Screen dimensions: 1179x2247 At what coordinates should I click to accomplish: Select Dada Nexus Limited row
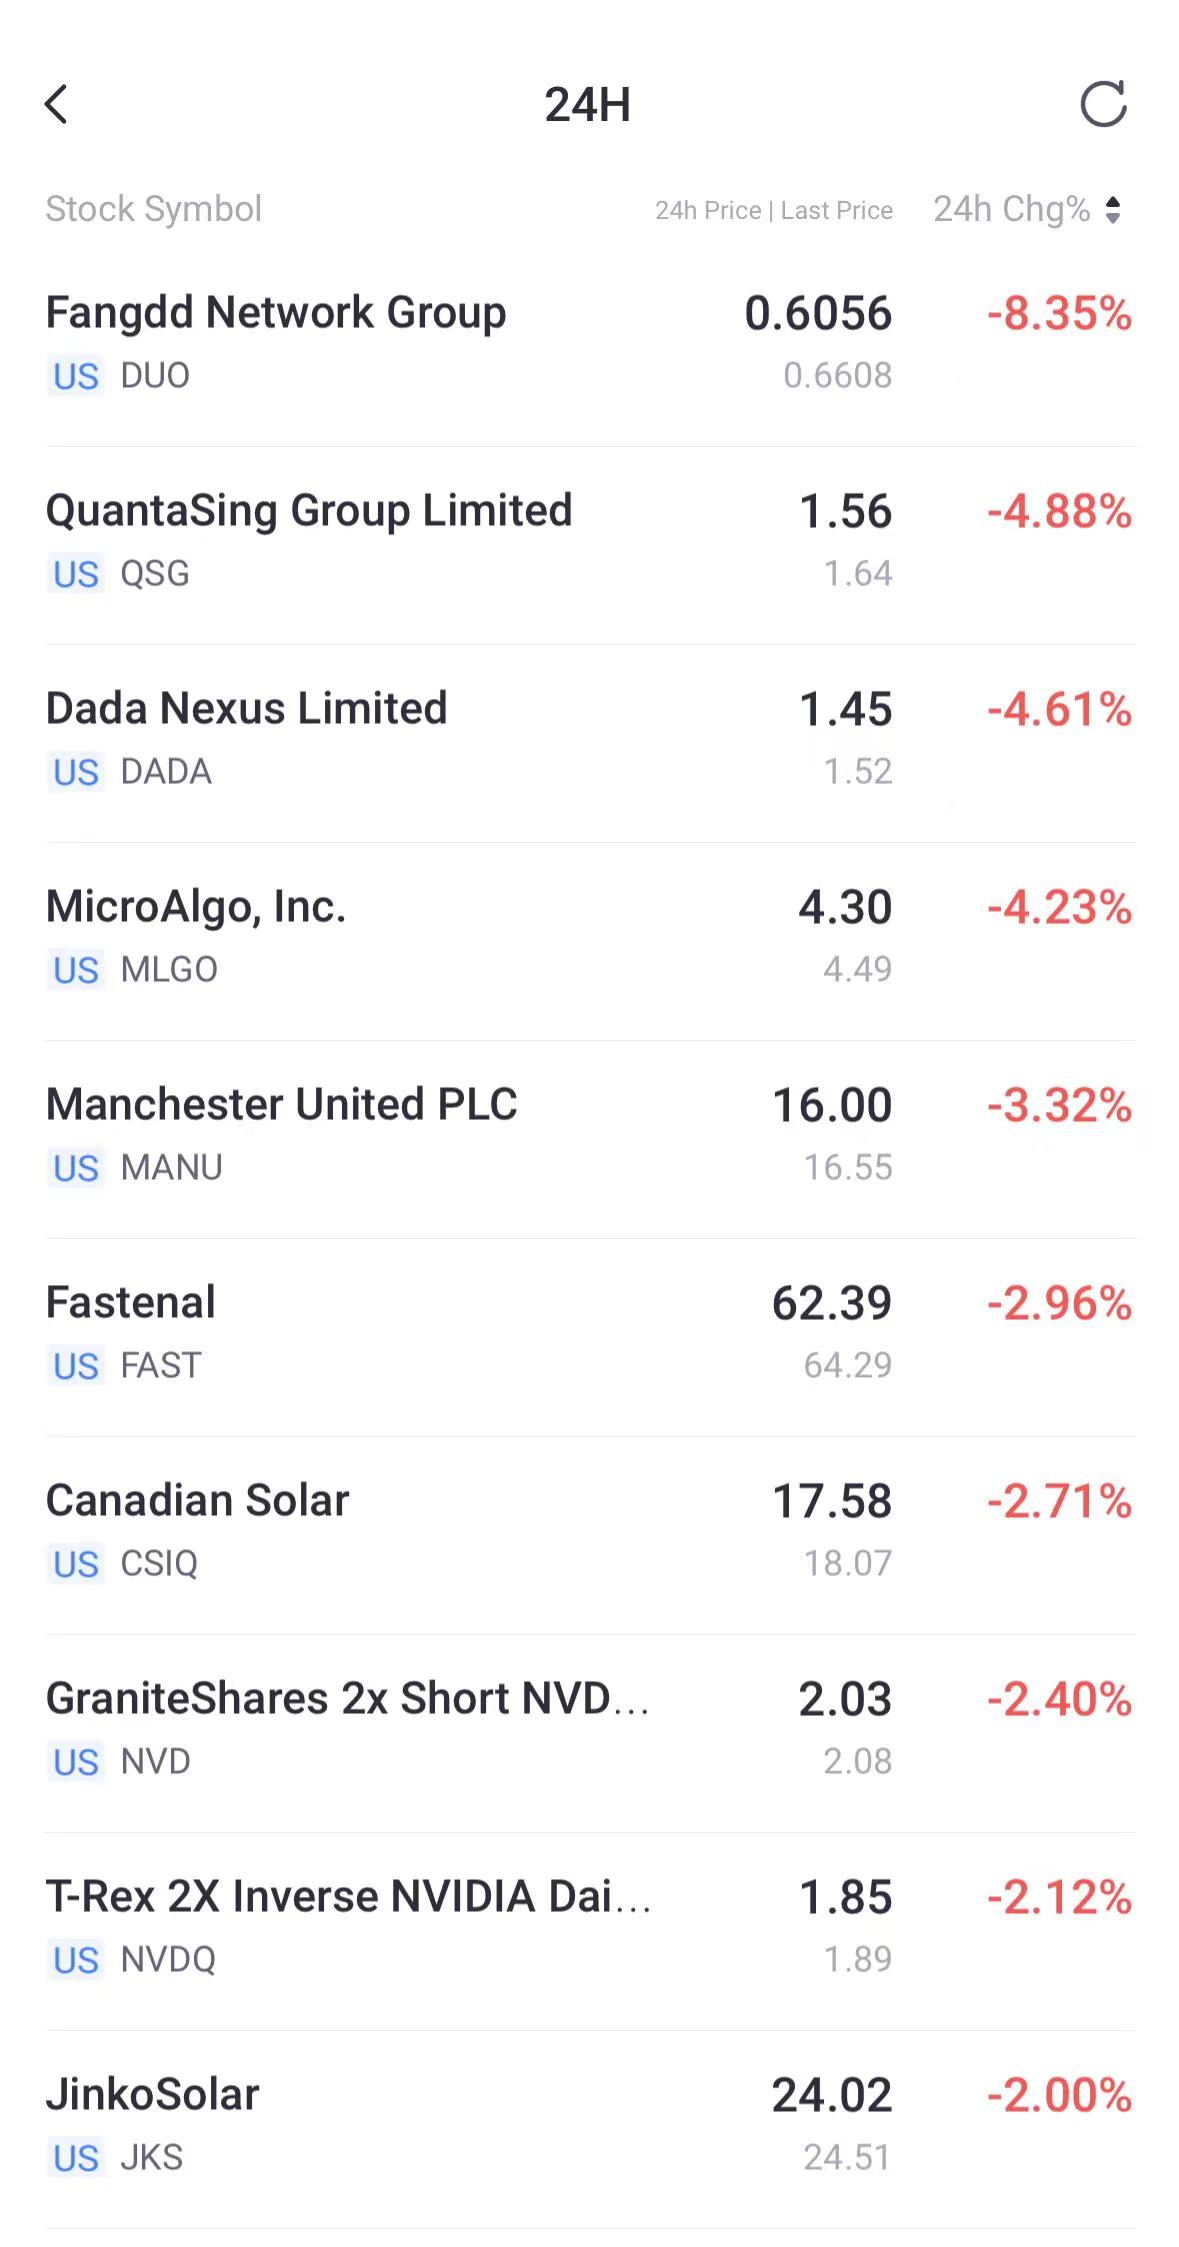click(246, 709)
